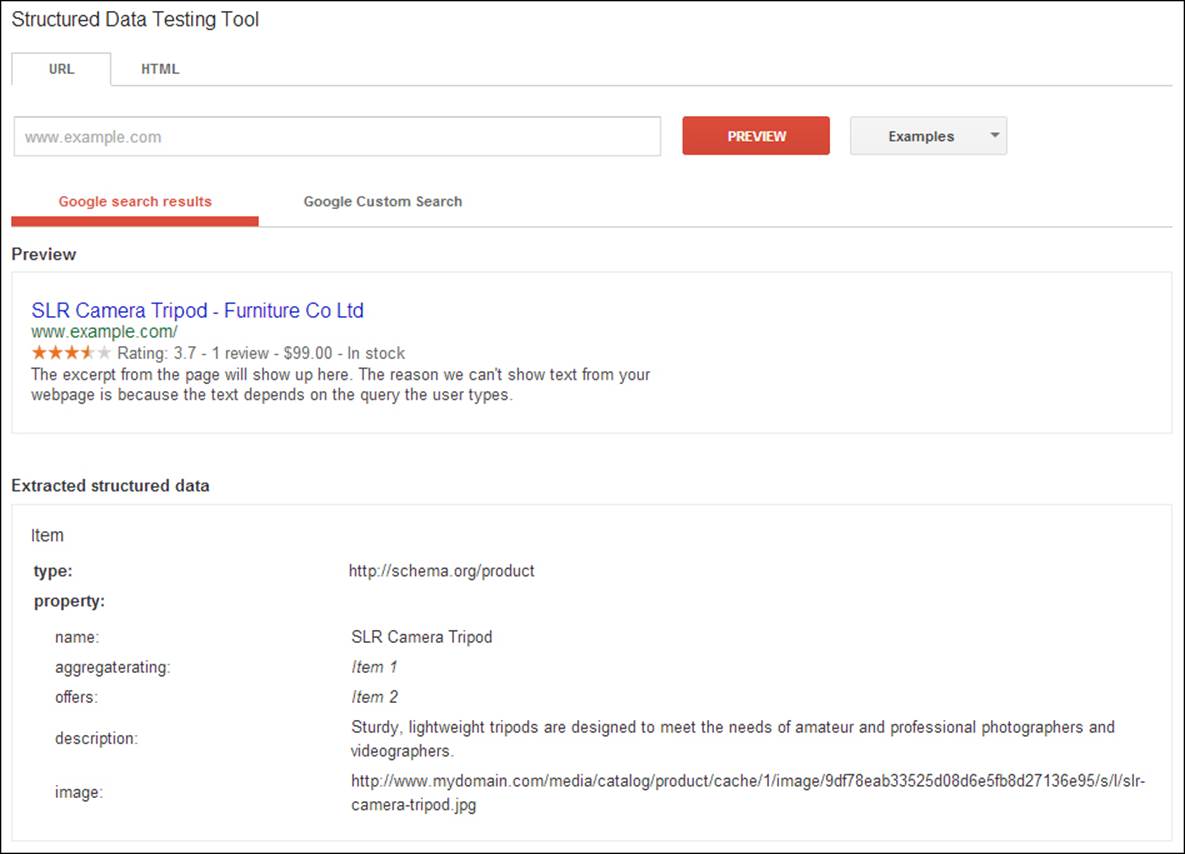Click the www.example.com URL input field

click(337, 137)
